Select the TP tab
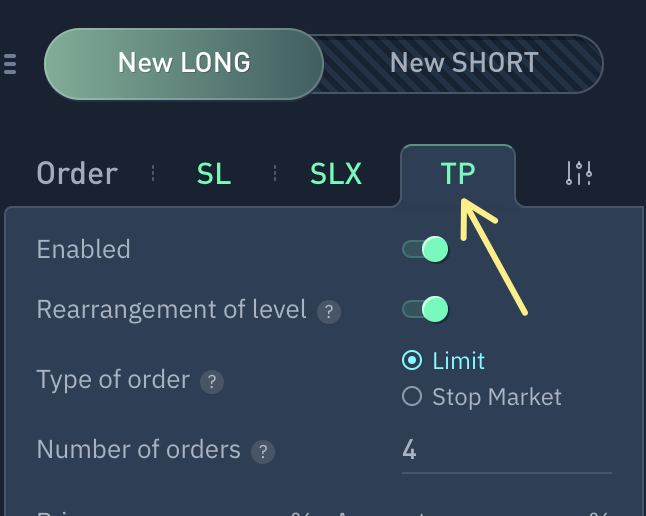The height and width of the screenshot is (516, 646). point(458,174)
